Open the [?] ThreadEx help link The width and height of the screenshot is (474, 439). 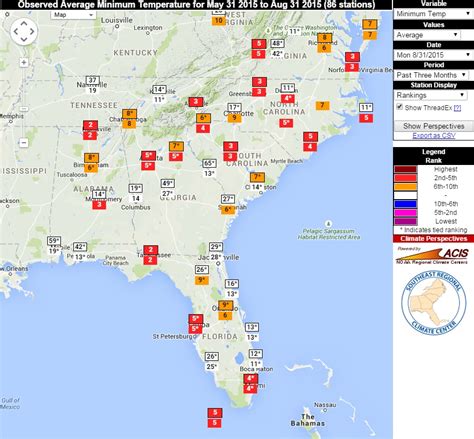(457, 108)
